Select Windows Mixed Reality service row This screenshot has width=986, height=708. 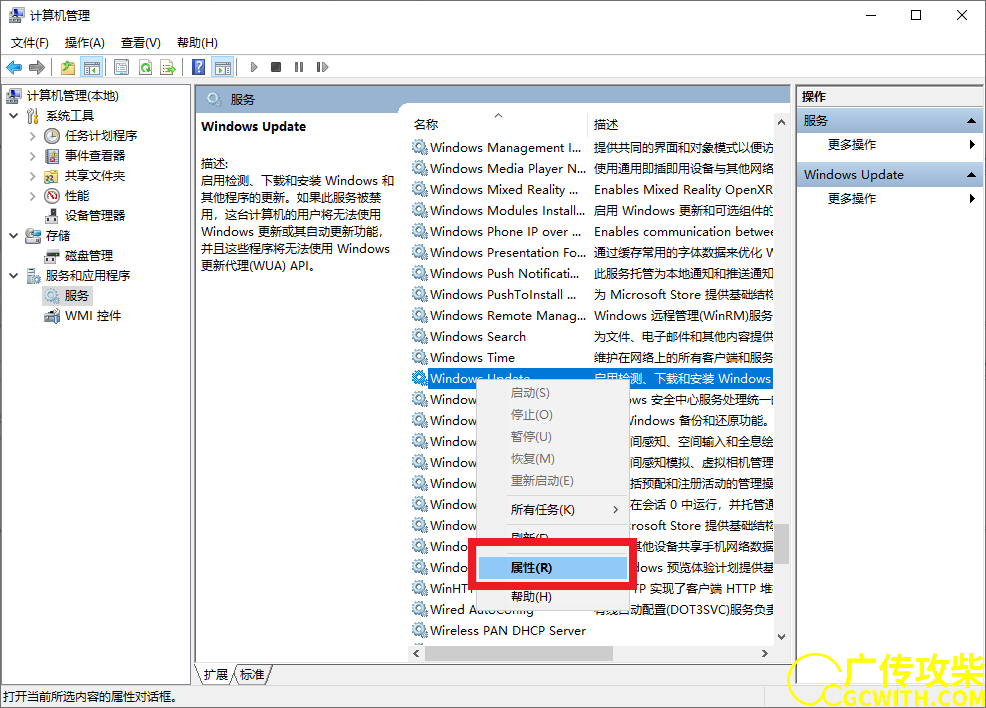tap(592, 190)
